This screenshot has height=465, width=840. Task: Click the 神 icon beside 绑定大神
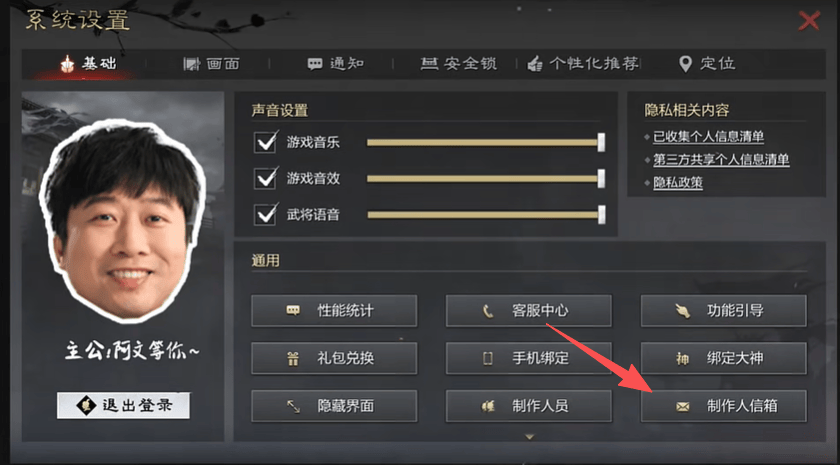[x=682, y=358]
